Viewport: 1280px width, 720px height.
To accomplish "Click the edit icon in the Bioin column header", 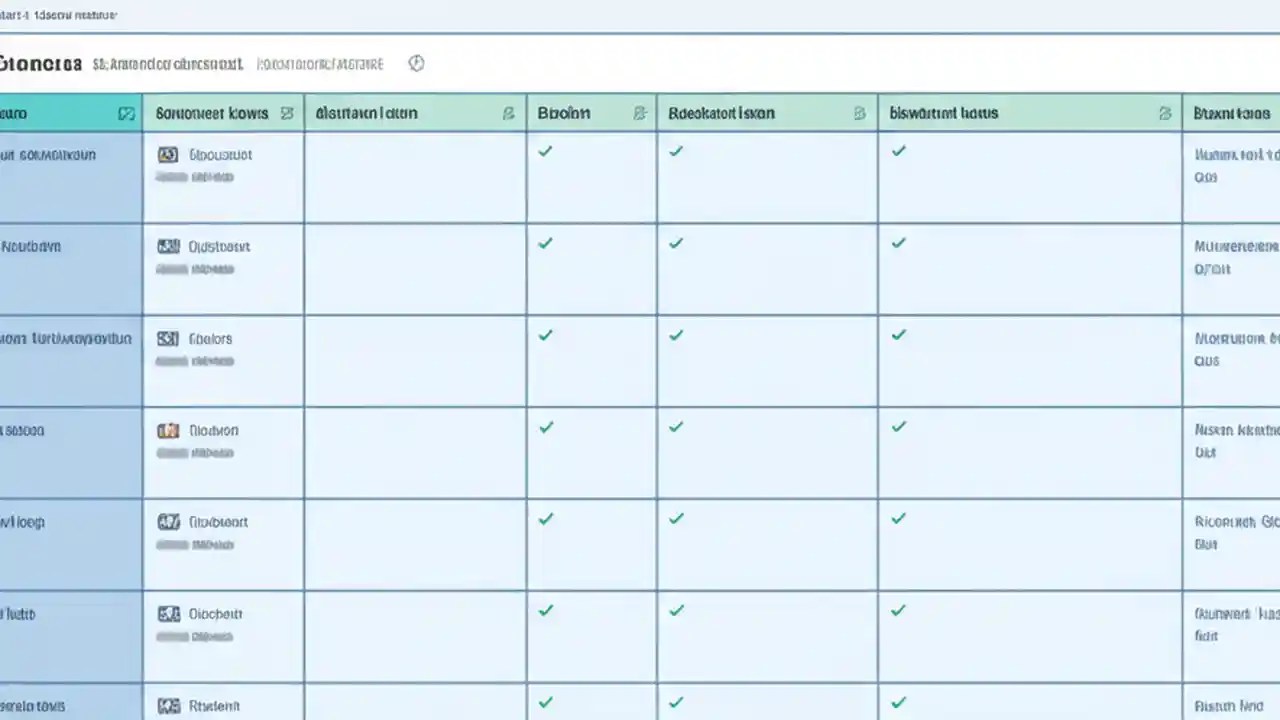I will (x=639, y=114).
